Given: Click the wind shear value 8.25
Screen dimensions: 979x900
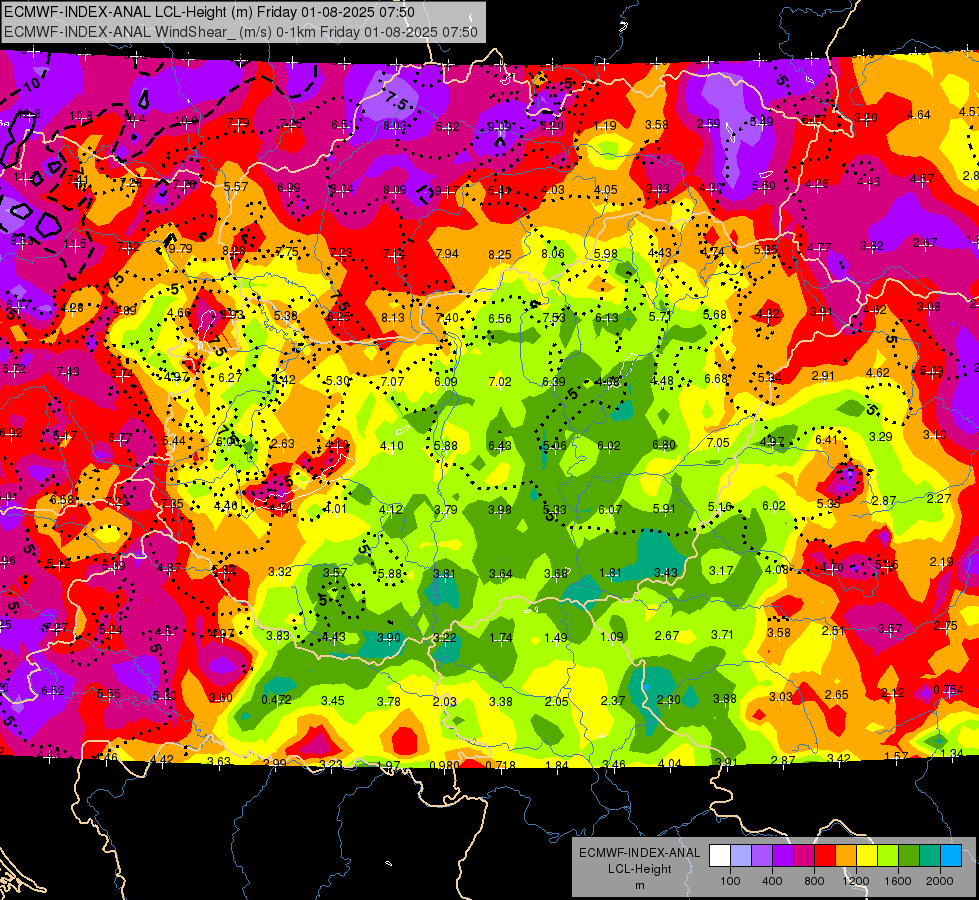Looking at the screenshot, I should coord(499,254).
